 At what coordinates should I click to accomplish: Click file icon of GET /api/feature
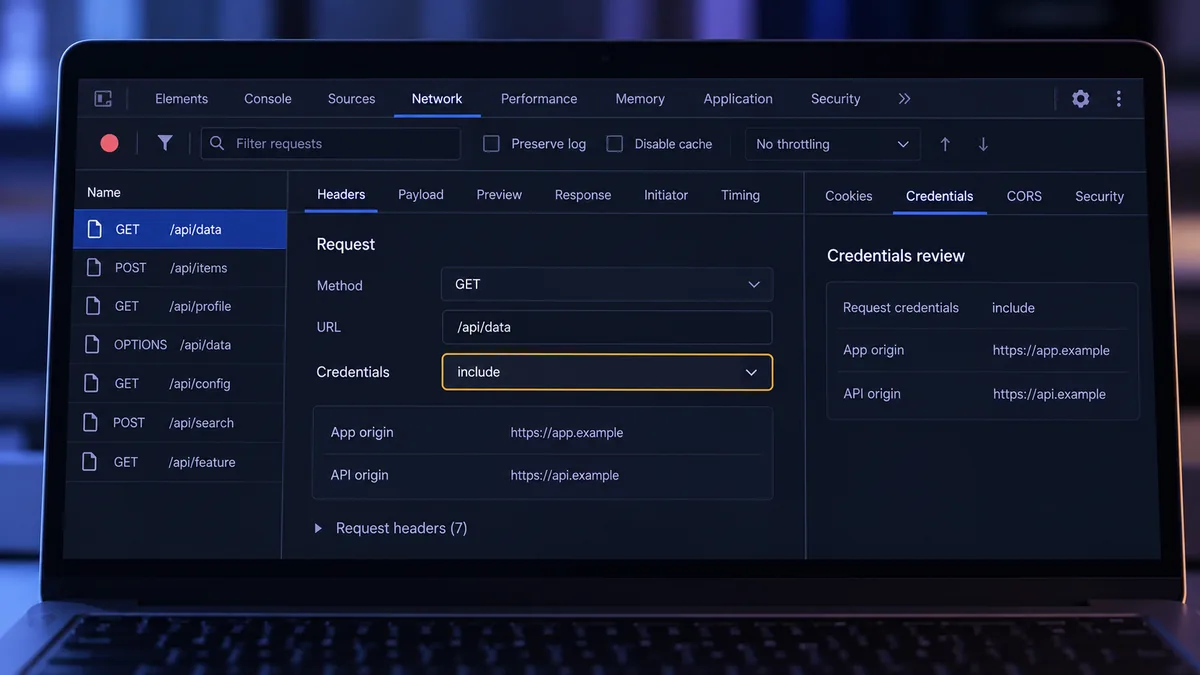tap(90, 462)
